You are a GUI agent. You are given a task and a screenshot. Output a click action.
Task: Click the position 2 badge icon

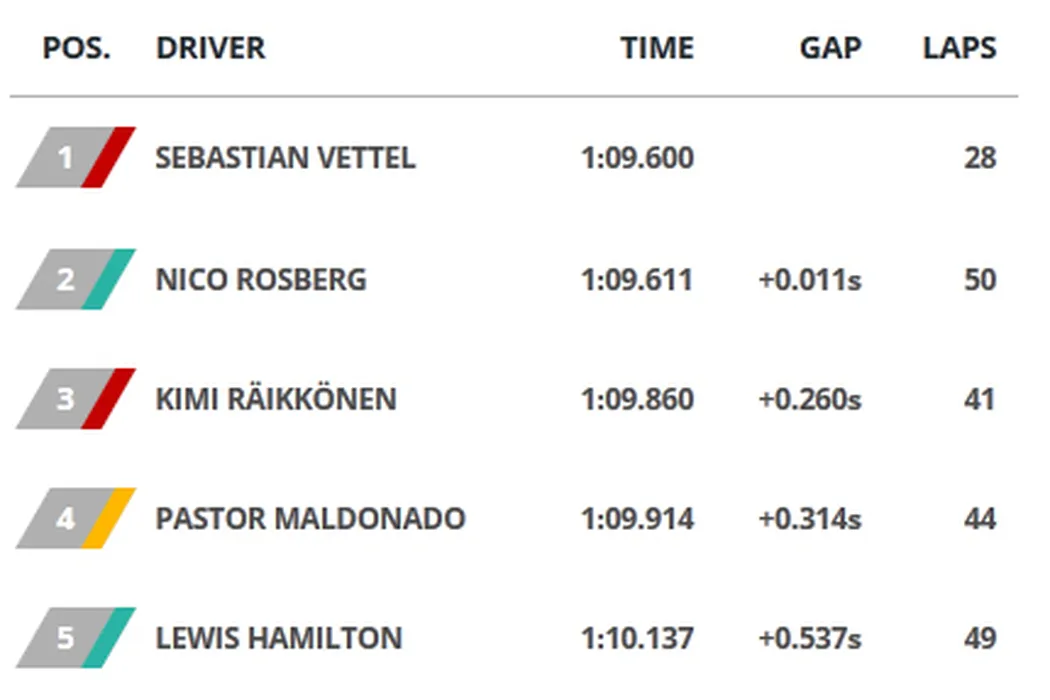click(x=75, y=279)
